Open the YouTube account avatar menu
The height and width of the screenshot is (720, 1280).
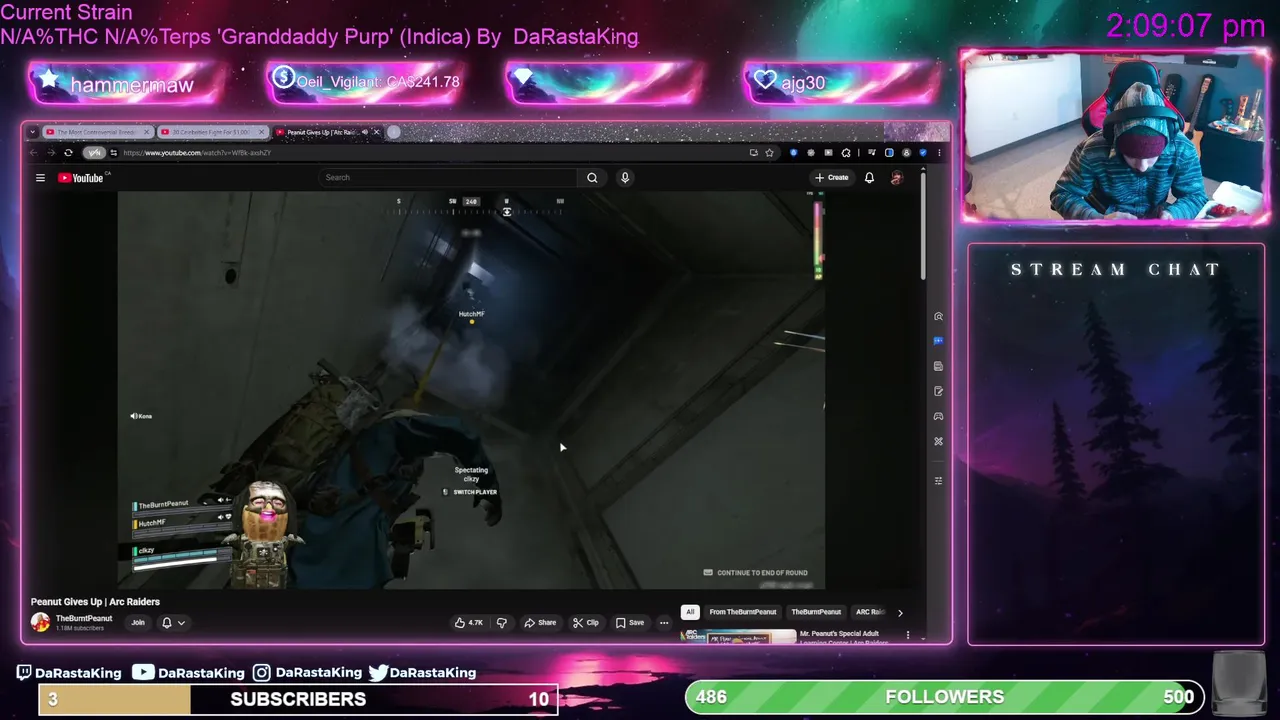897,178
